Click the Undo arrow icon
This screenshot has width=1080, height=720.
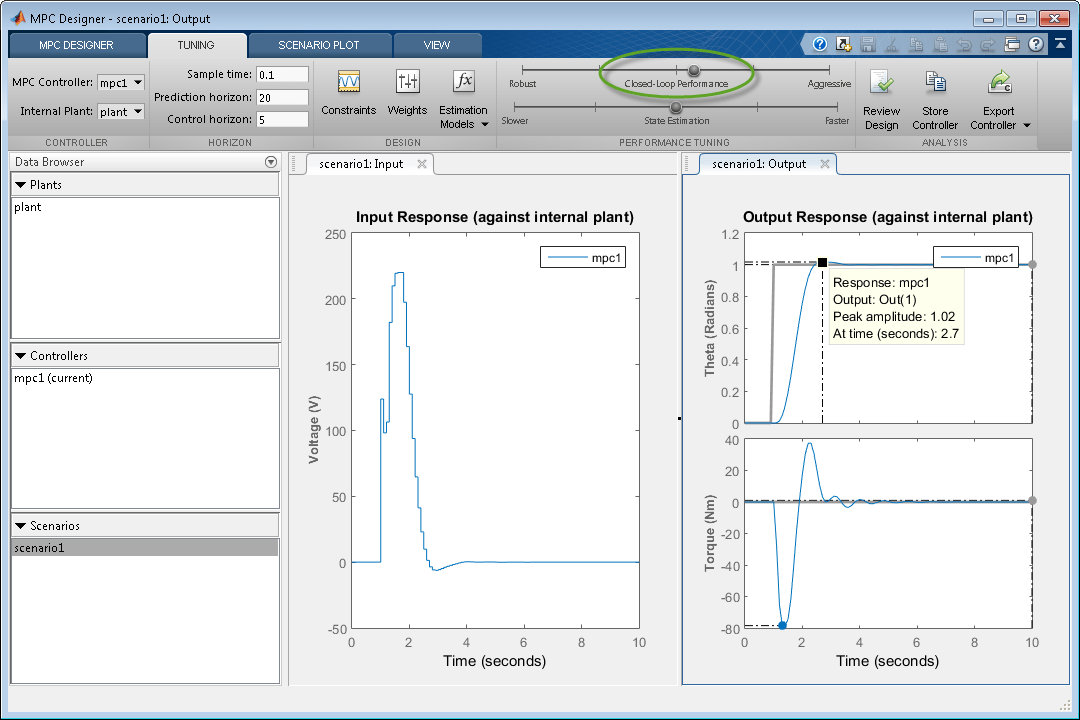click(x=965, y=45)
